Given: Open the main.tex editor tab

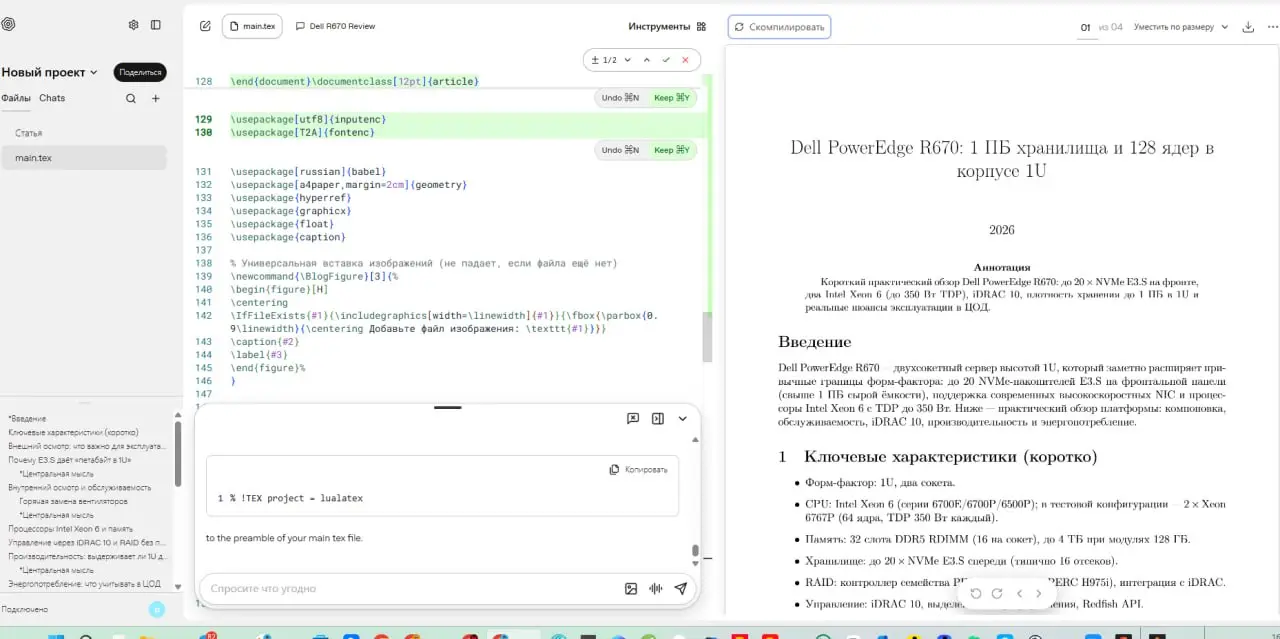Looking at the screenshot, I should [252, 26].
